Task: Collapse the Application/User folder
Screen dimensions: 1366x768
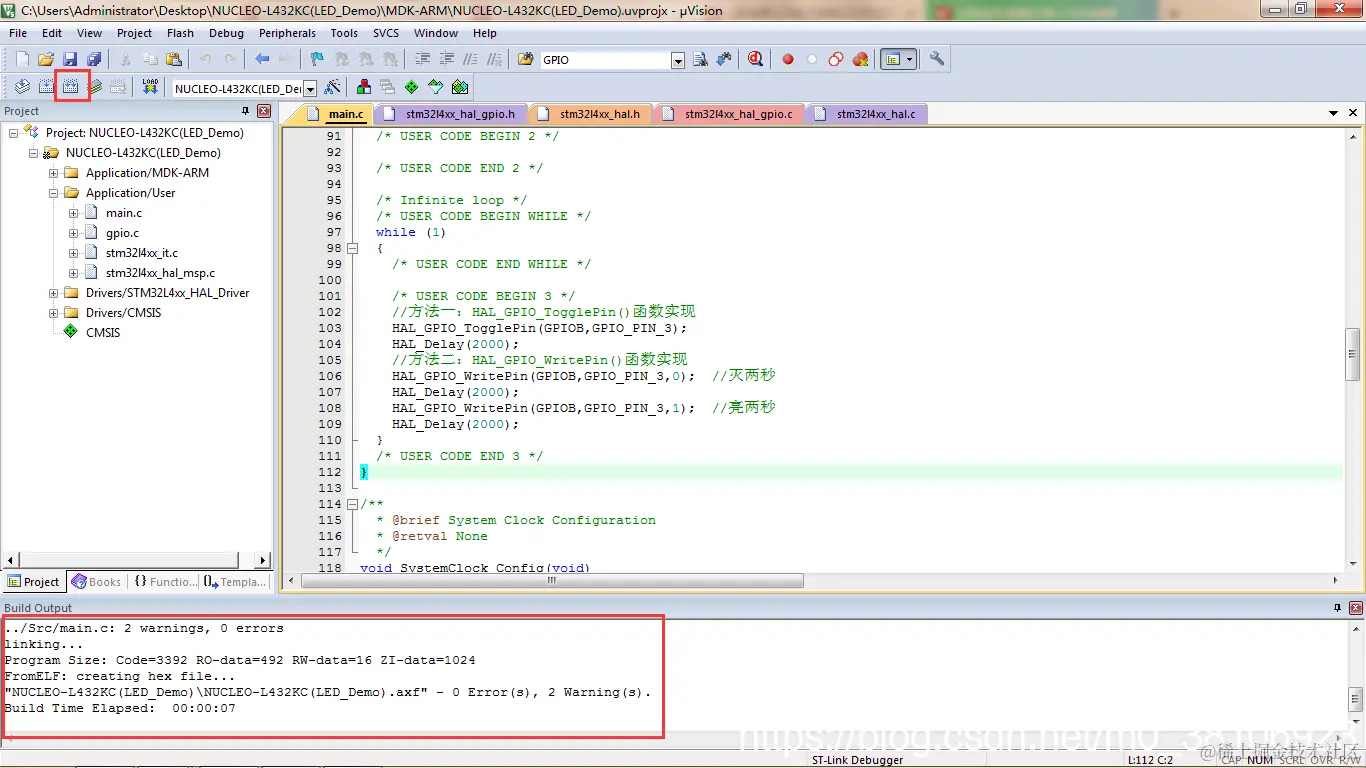Action: [x=54, y=193]
